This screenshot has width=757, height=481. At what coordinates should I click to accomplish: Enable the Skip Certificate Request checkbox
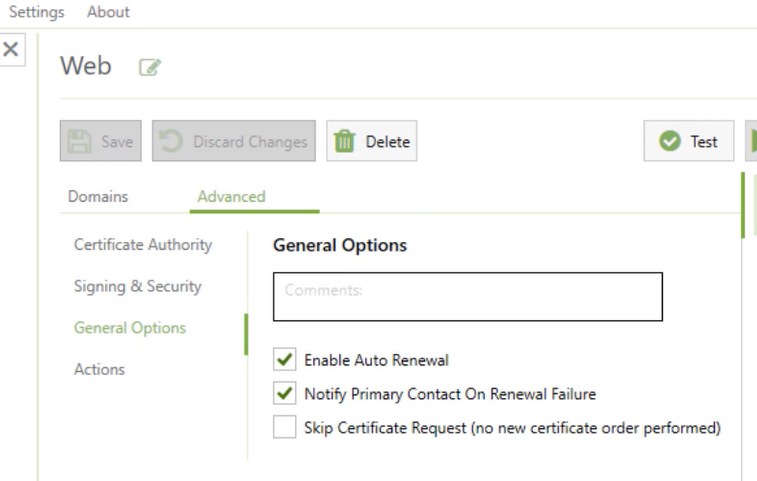(x=285, y=428)
